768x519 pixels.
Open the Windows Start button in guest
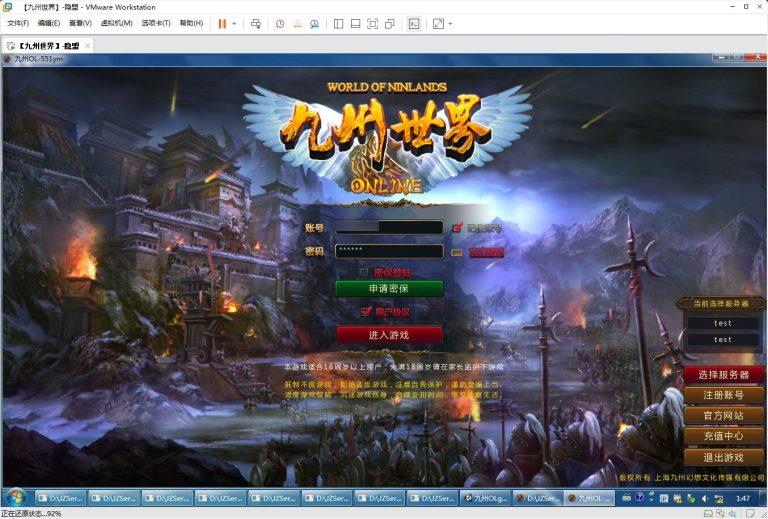pyautogui.click(x=15, y=498)
